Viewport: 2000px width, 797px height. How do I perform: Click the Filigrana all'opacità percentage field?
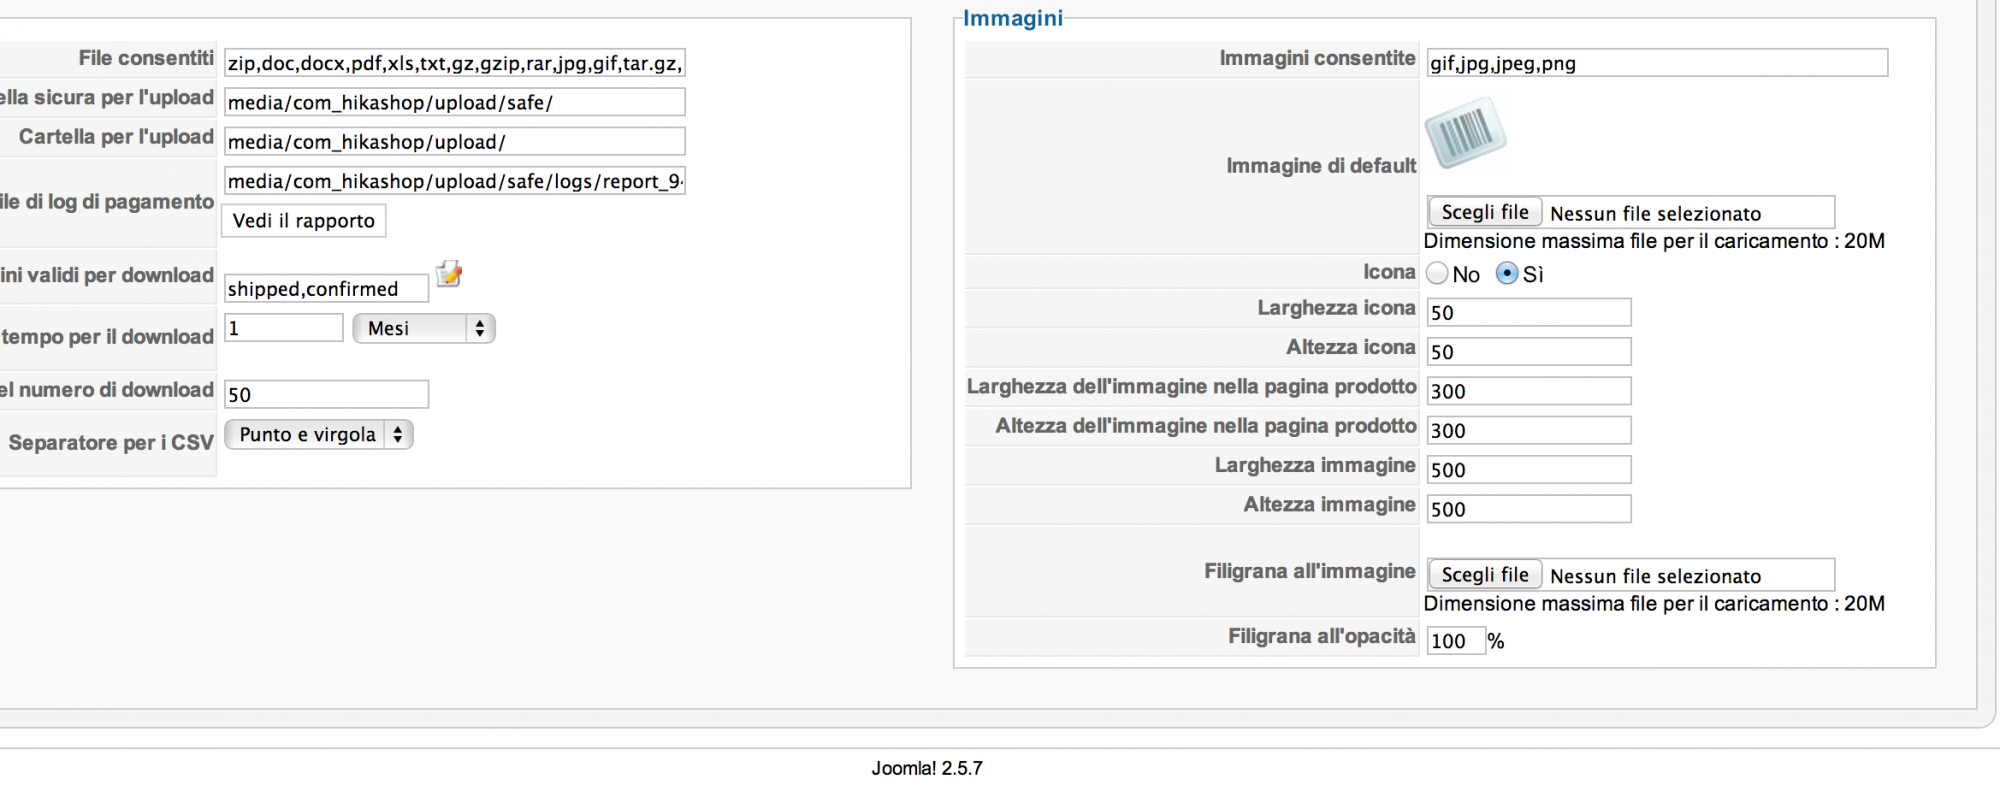click(1455, 641)
